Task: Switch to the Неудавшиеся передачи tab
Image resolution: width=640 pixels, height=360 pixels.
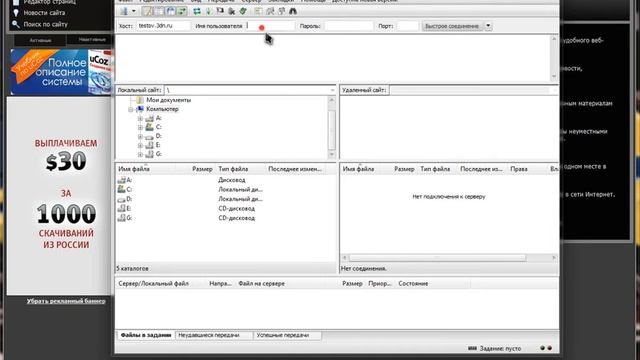Action: [214, 335]
